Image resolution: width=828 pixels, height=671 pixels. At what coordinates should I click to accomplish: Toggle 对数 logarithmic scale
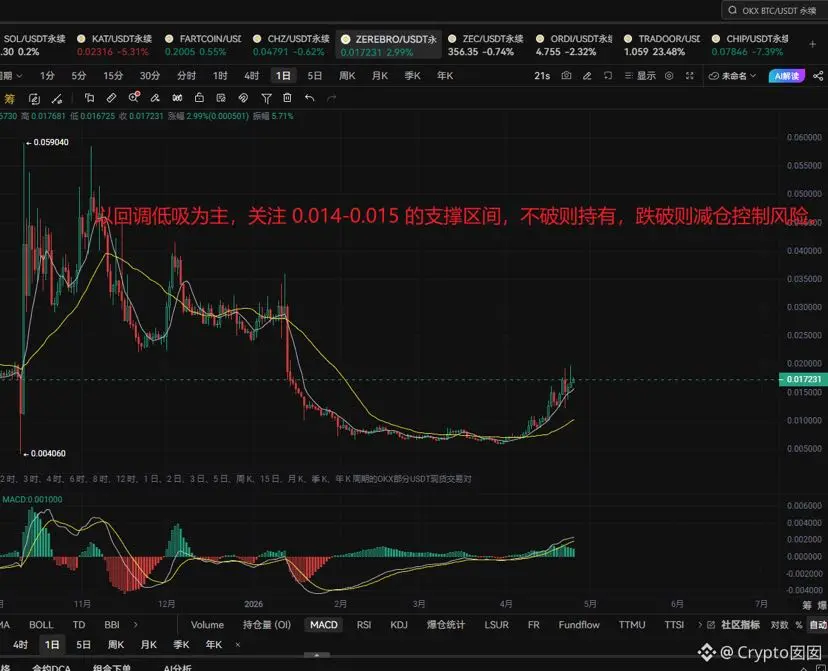779,625
